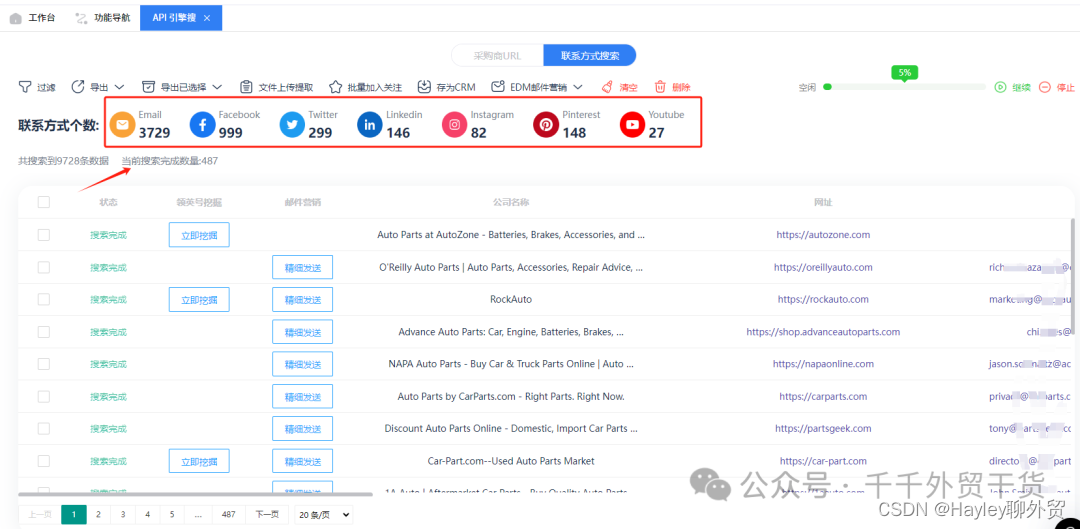Viewport: 1080px width, 529px height.
Task: Go to page 2
Action: [98, 515]
